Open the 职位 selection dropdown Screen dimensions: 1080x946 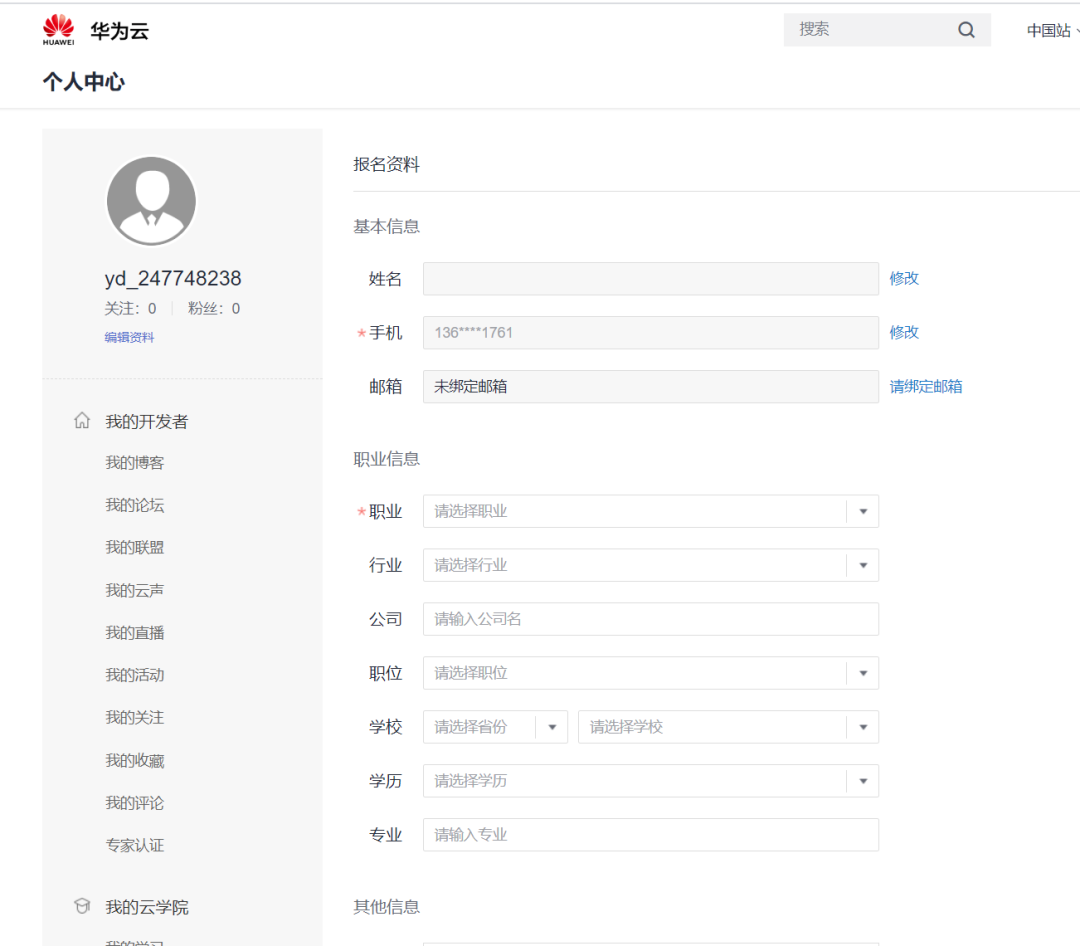pos(650,673)
